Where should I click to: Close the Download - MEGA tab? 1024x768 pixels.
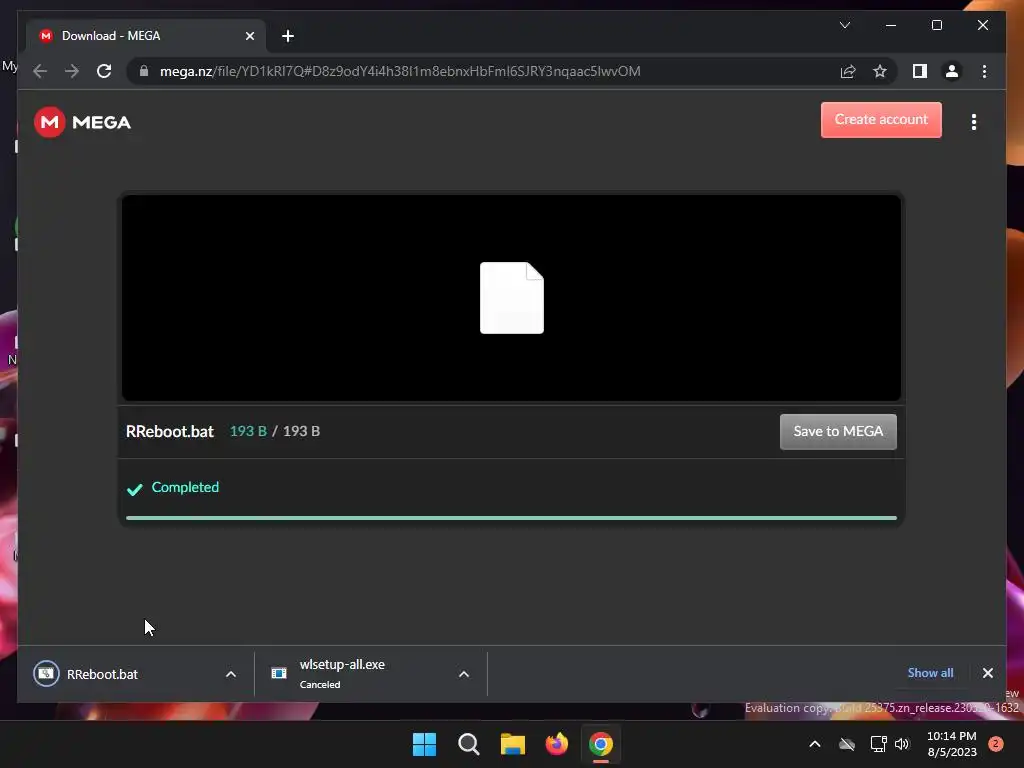tap(249, 36)
